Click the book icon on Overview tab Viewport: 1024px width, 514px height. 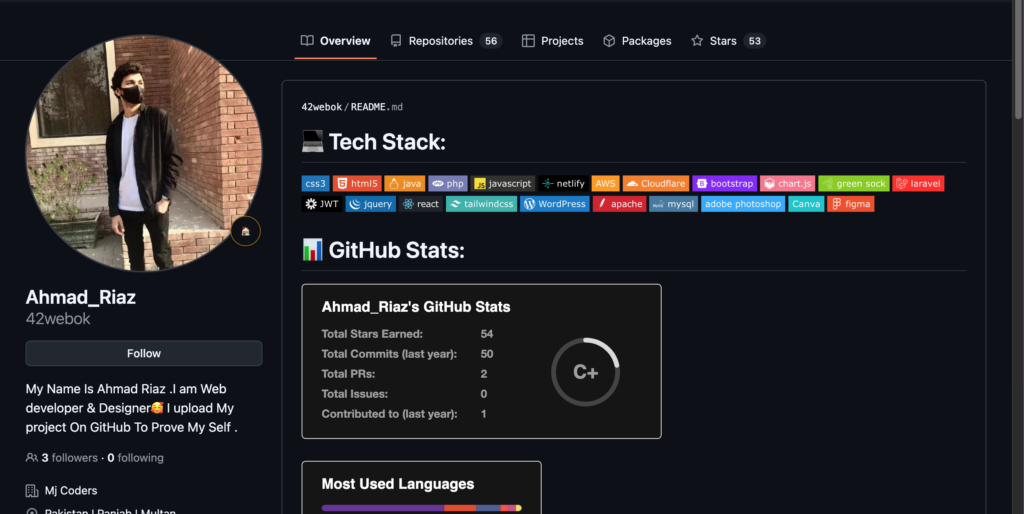coord(307,40)
